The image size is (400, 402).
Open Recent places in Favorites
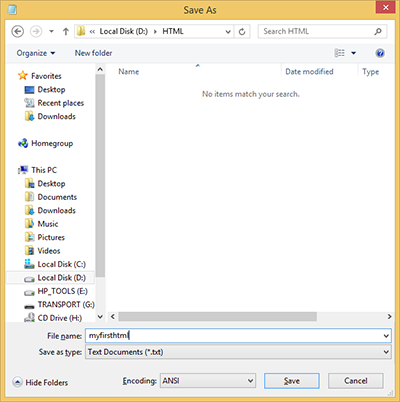(x=54, y=103)
